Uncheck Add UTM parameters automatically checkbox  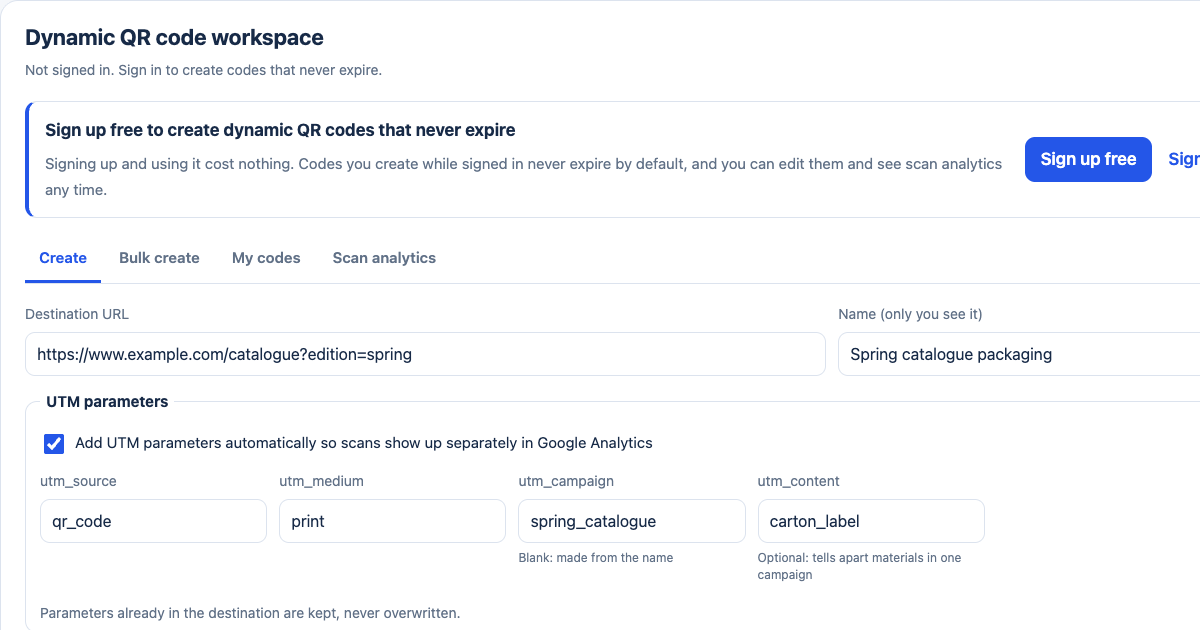pyautogui.click(x=54, y=443)
